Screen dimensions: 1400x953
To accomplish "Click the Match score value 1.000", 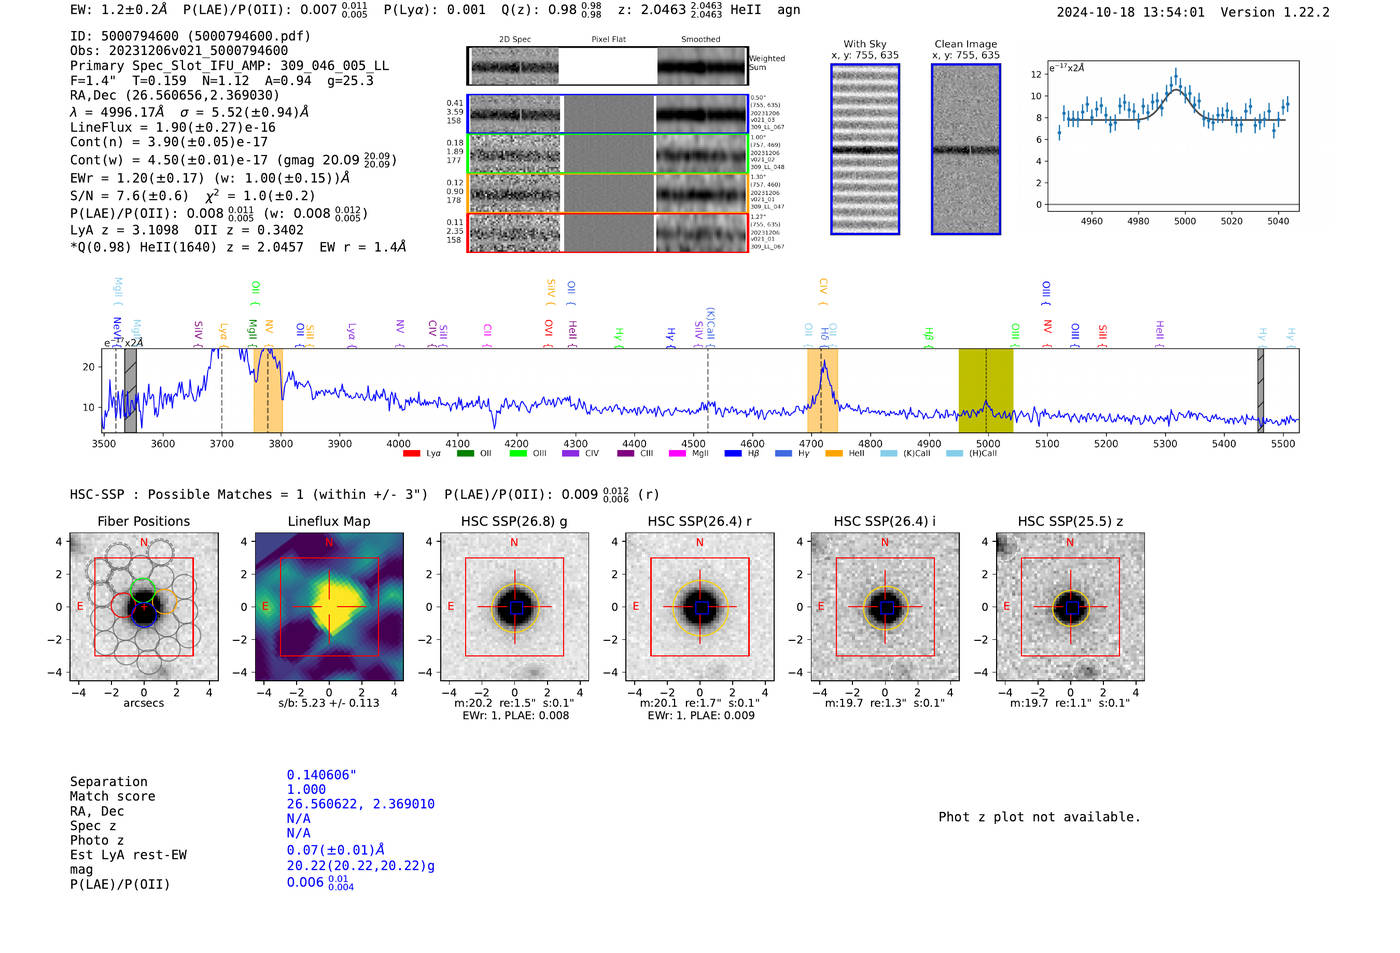I will 306,789.
